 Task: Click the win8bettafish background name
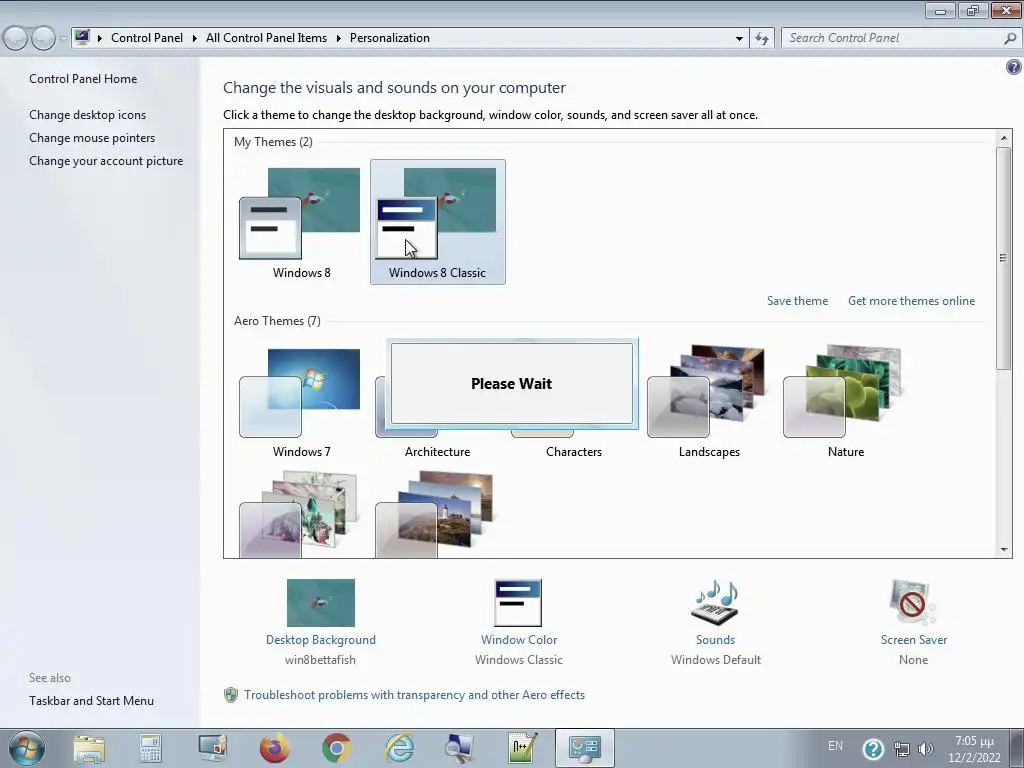click(x=320, y=660)
